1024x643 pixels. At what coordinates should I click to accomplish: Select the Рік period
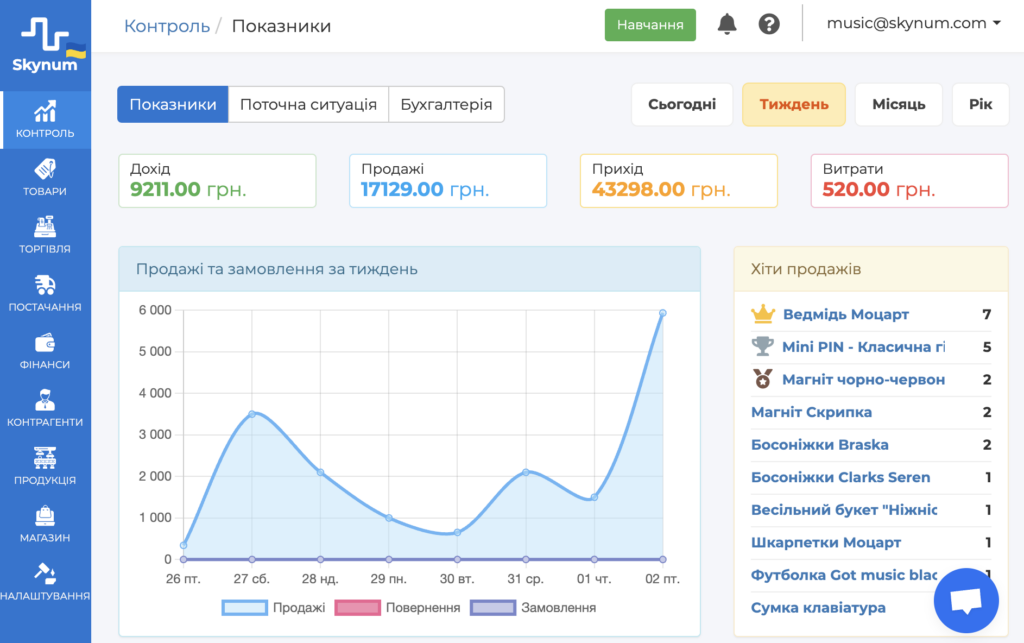pyautogui.click(x=980, y=104)
